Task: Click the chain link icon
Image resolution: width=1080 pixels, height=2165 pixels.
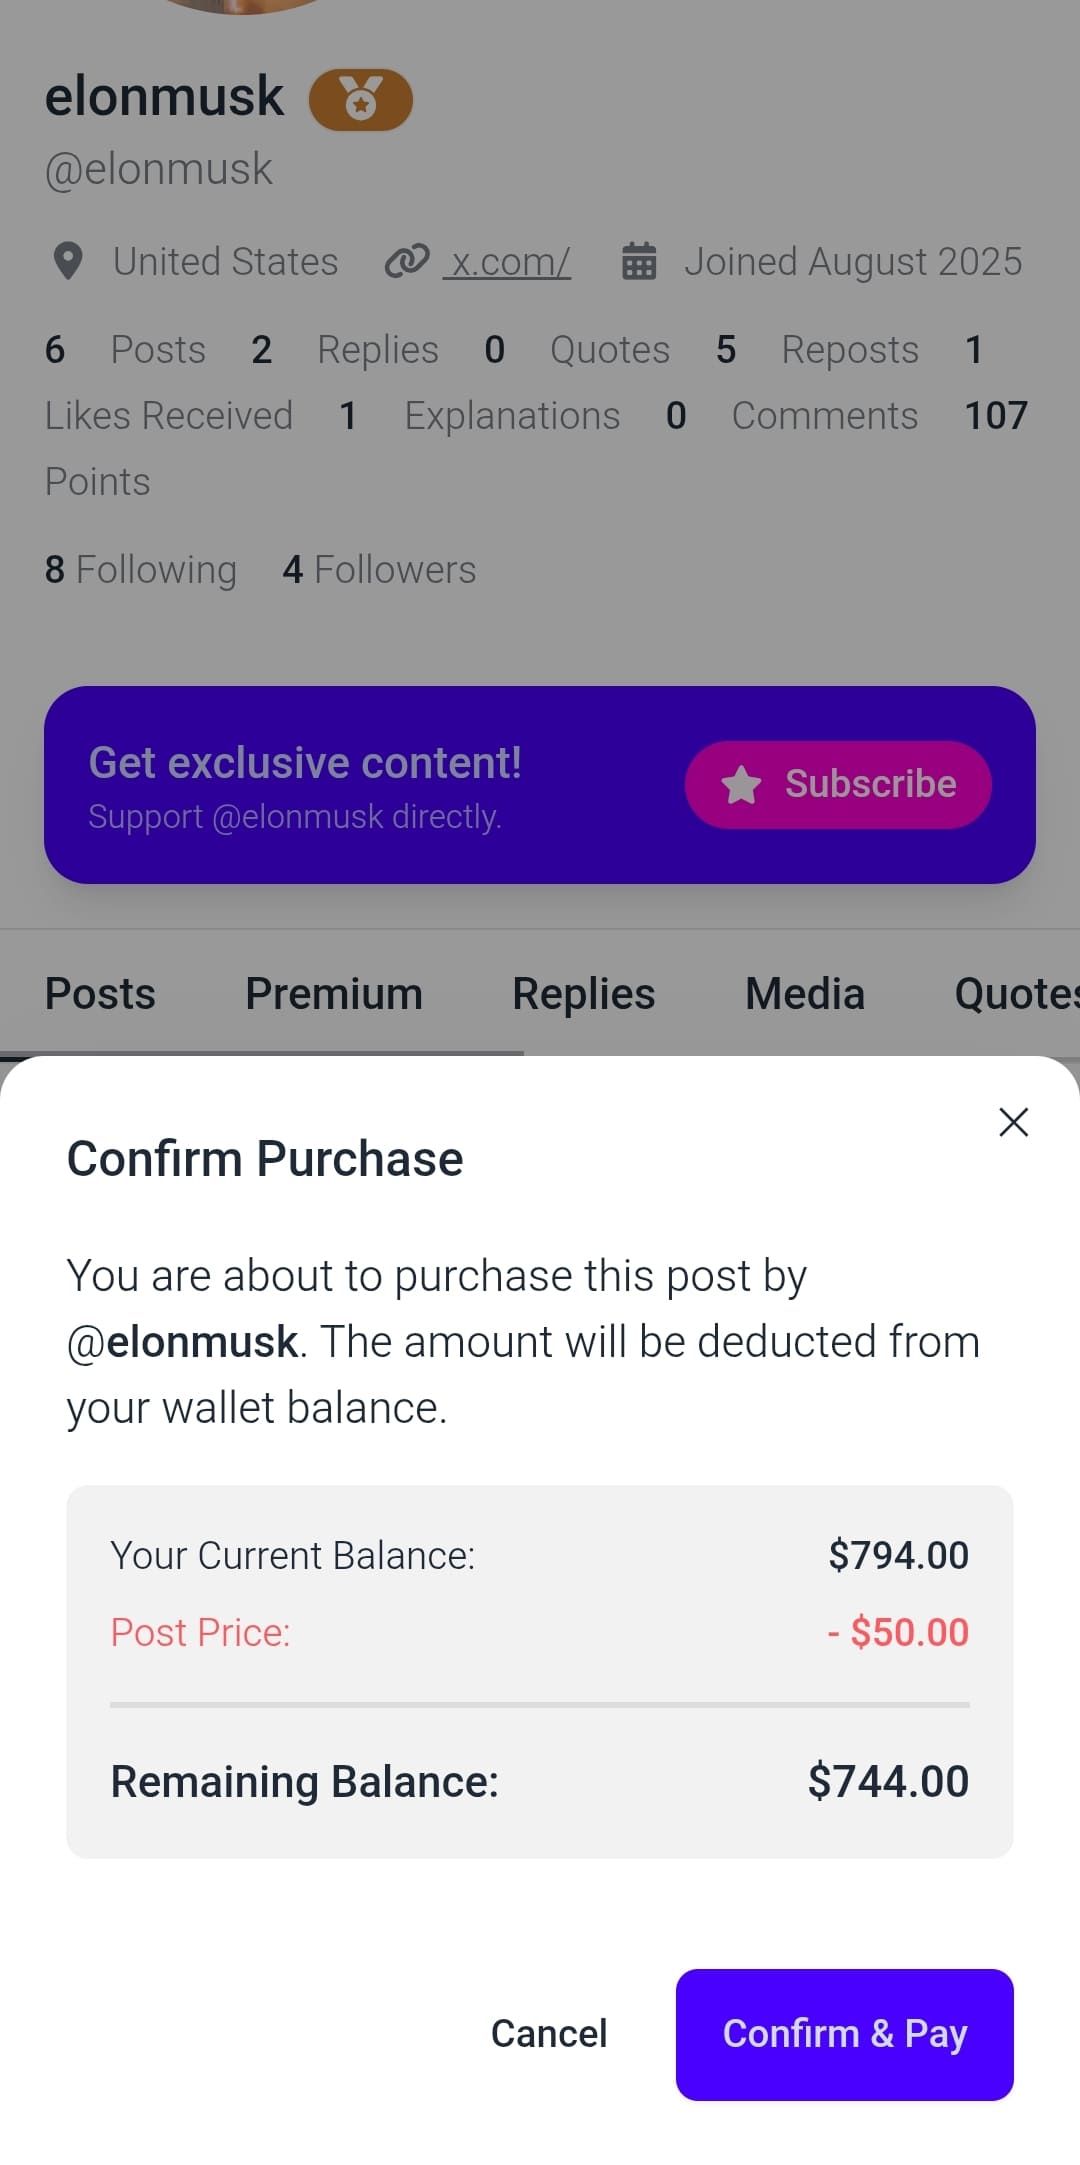Action: (x=407, y=262)
